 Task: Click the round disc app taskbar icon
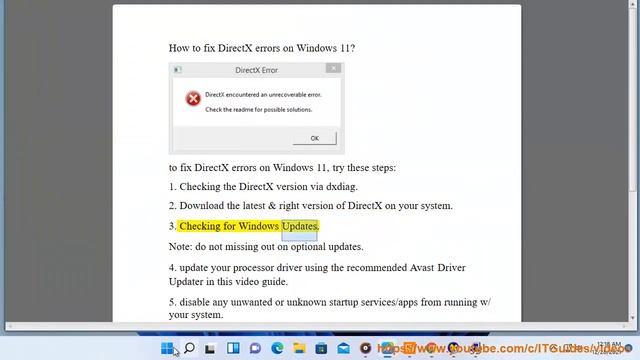pyautogui.click(x=365, y=348)
